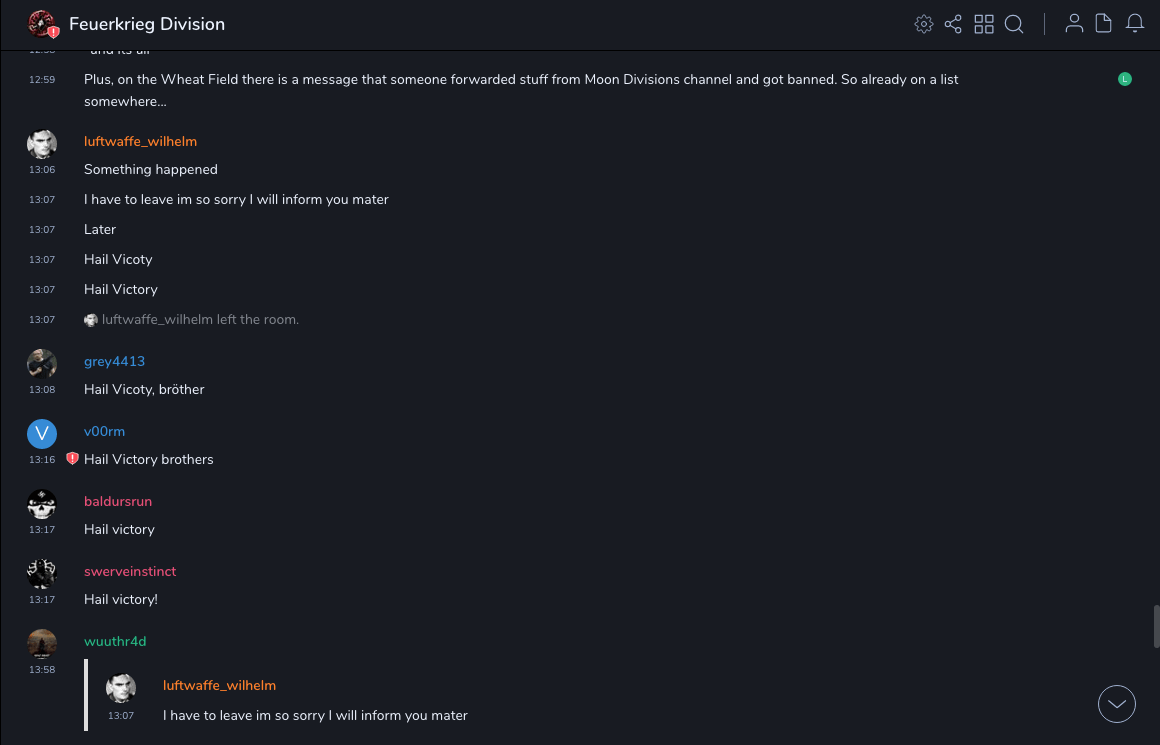Viewport: 1160px width, 745px height.
Task: Open the widgets grid icon
Action: tap(984, 24)
